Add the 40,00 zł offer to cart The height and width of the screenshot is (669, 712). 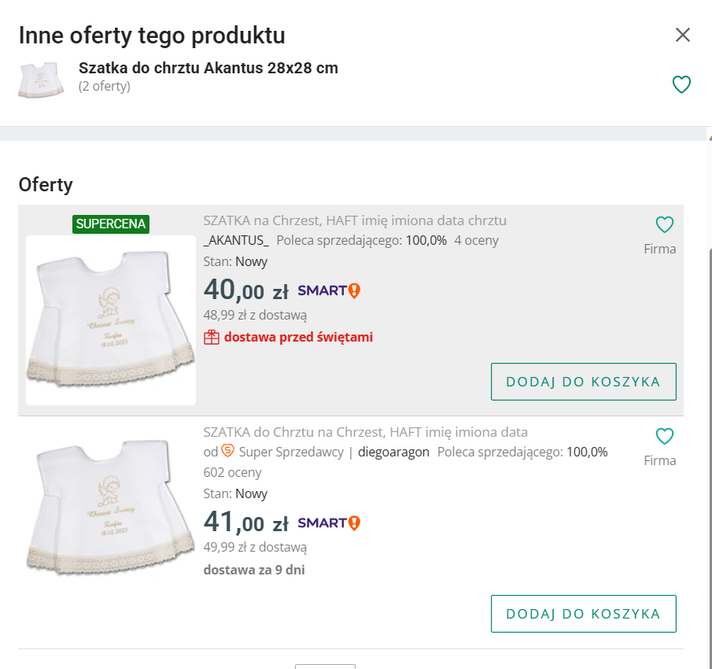coord(583,382)
